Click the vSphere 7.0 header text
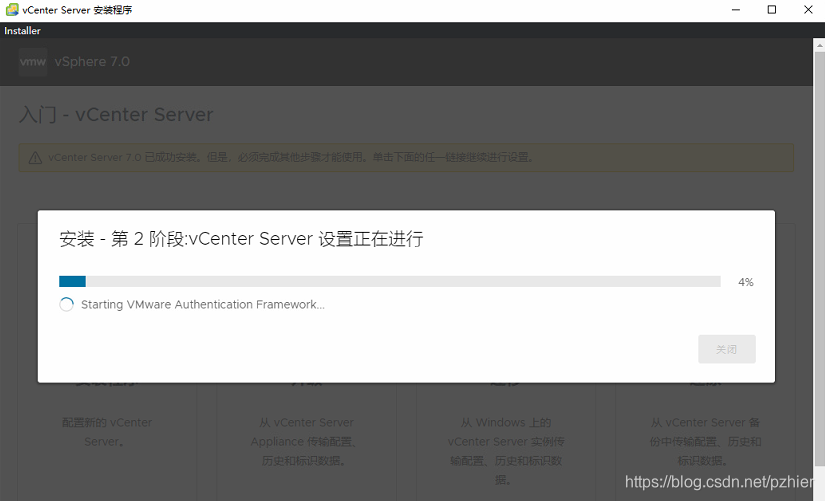Screen dimensions: 825x501 [x=92, y=62]
